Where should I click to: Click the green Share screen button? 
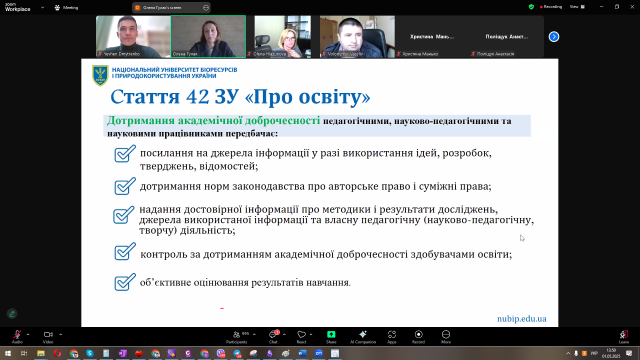coord(331,336)
